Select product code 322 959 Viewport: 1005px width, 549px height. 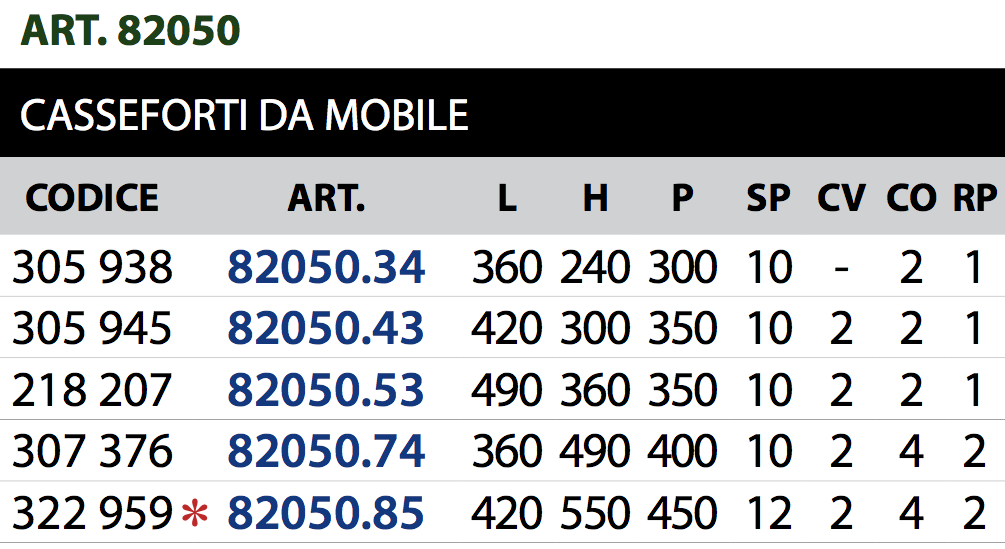pyautogui.click(x=92, y=514)
